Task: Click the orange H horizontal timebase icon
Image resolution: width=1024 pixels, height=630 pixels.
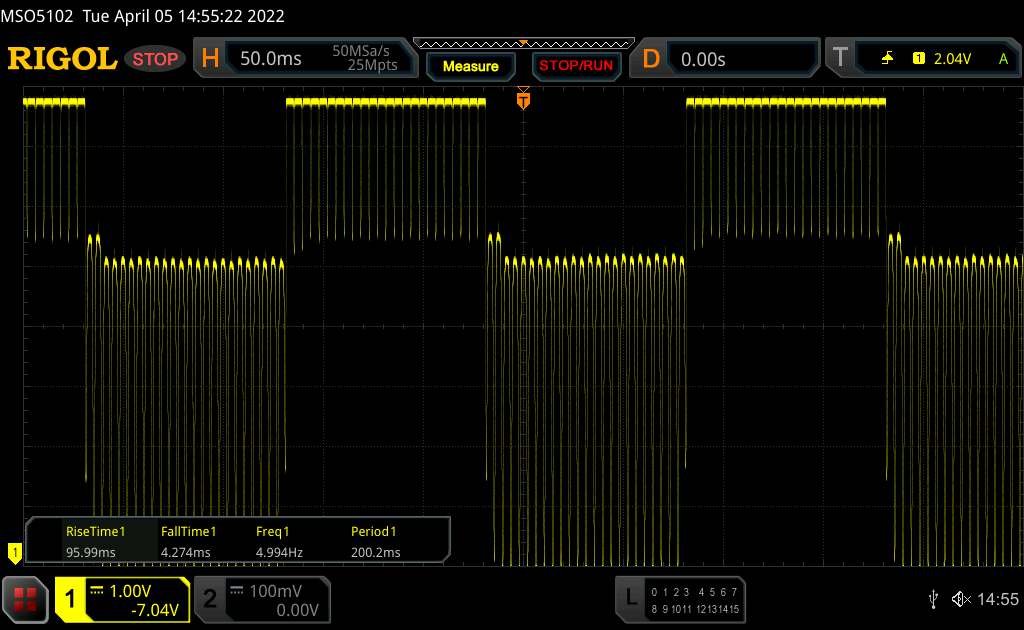Action: (x=210, y=59)
